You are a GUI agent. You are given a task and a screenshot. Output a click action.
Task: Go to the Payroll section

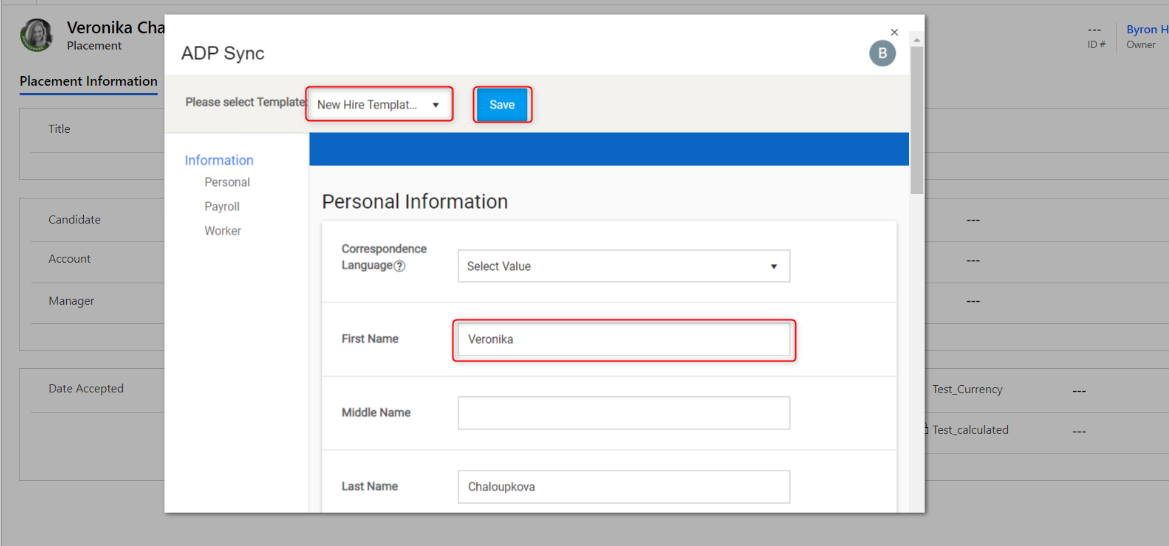[x=222, y=207]
